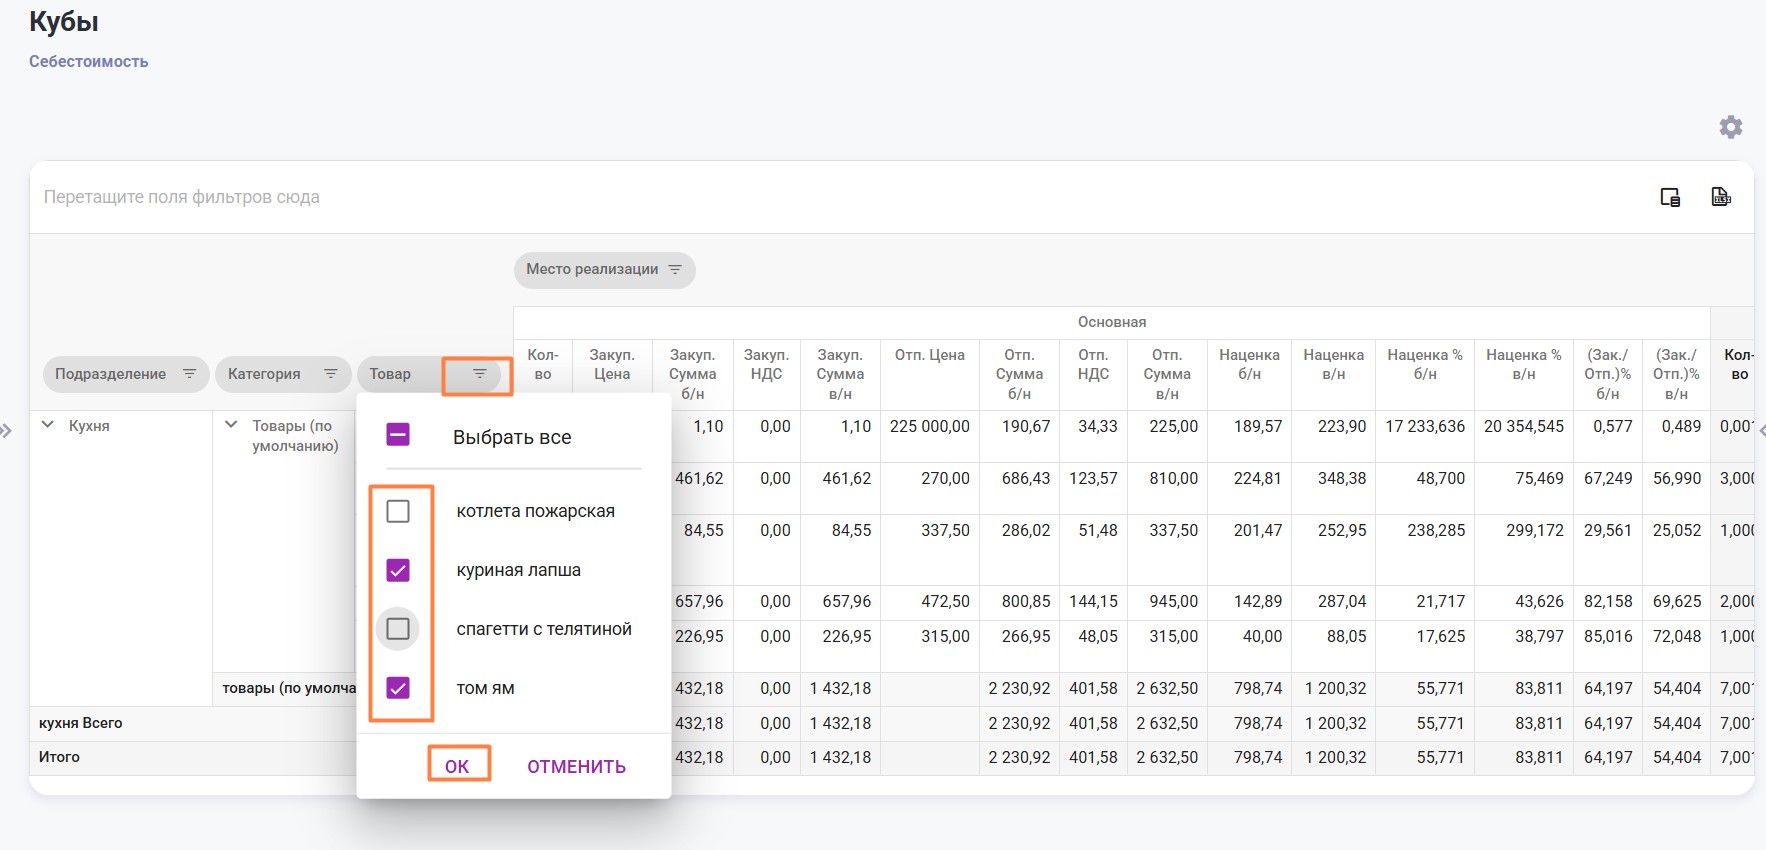Open filter icon on Товар field
Viewport: 1766px width, 850px height.
[x=479, y=374]
